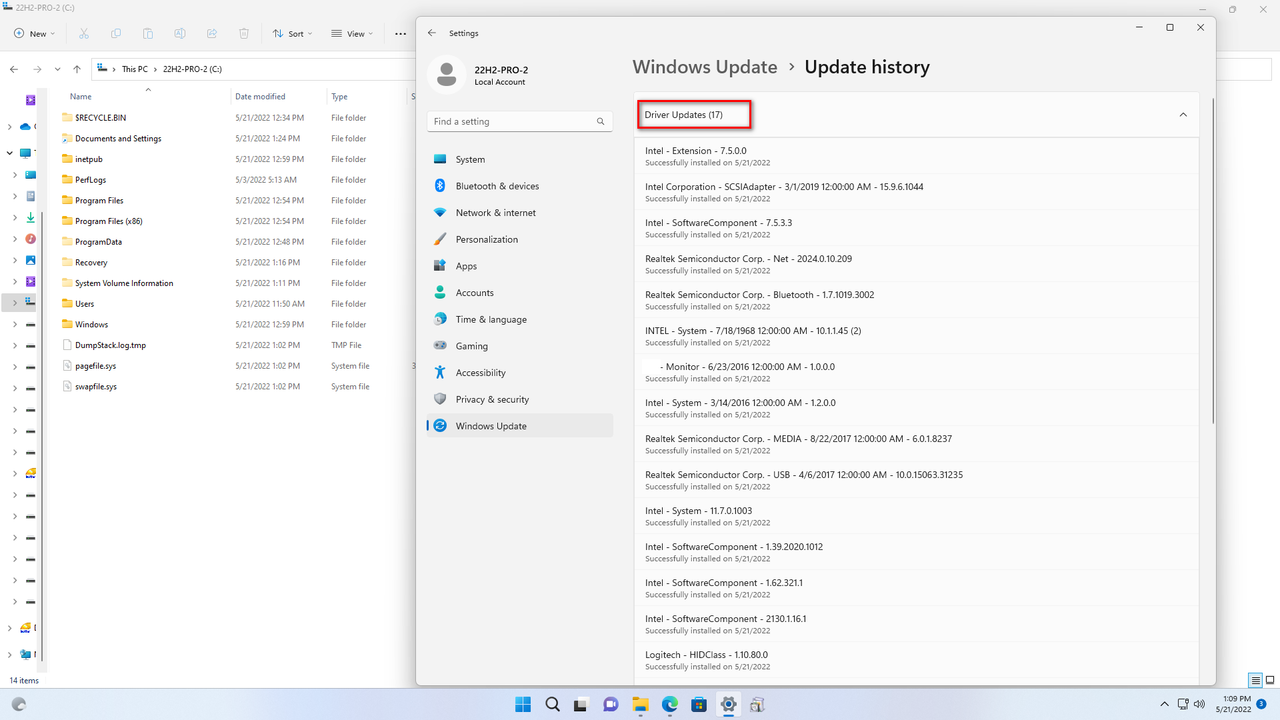The height and width of the screenshot is (720, 1280).
Task: Open Personalization settings
Action: (519, 239)
